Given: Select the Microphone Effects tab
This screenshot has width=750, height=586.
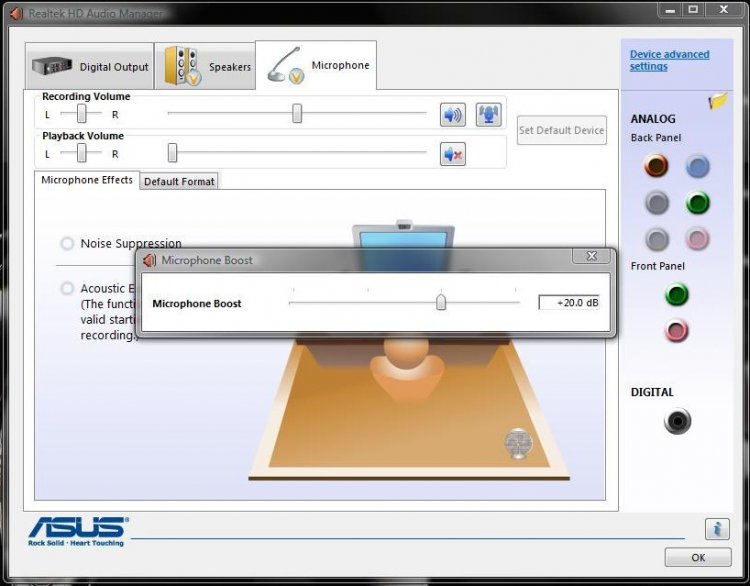Looking at the screenshot, I should coord(87,180).
